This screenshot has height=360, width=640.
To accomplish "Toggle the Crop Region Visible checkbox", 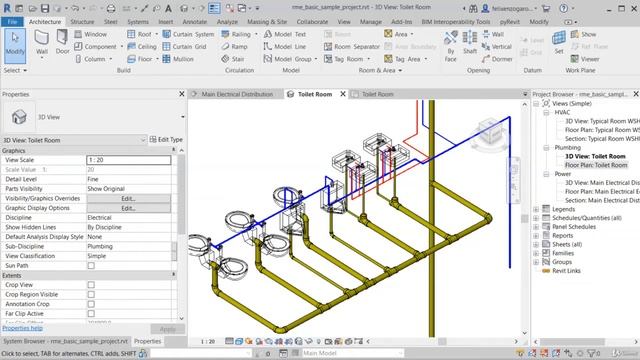I will [91, 294].
